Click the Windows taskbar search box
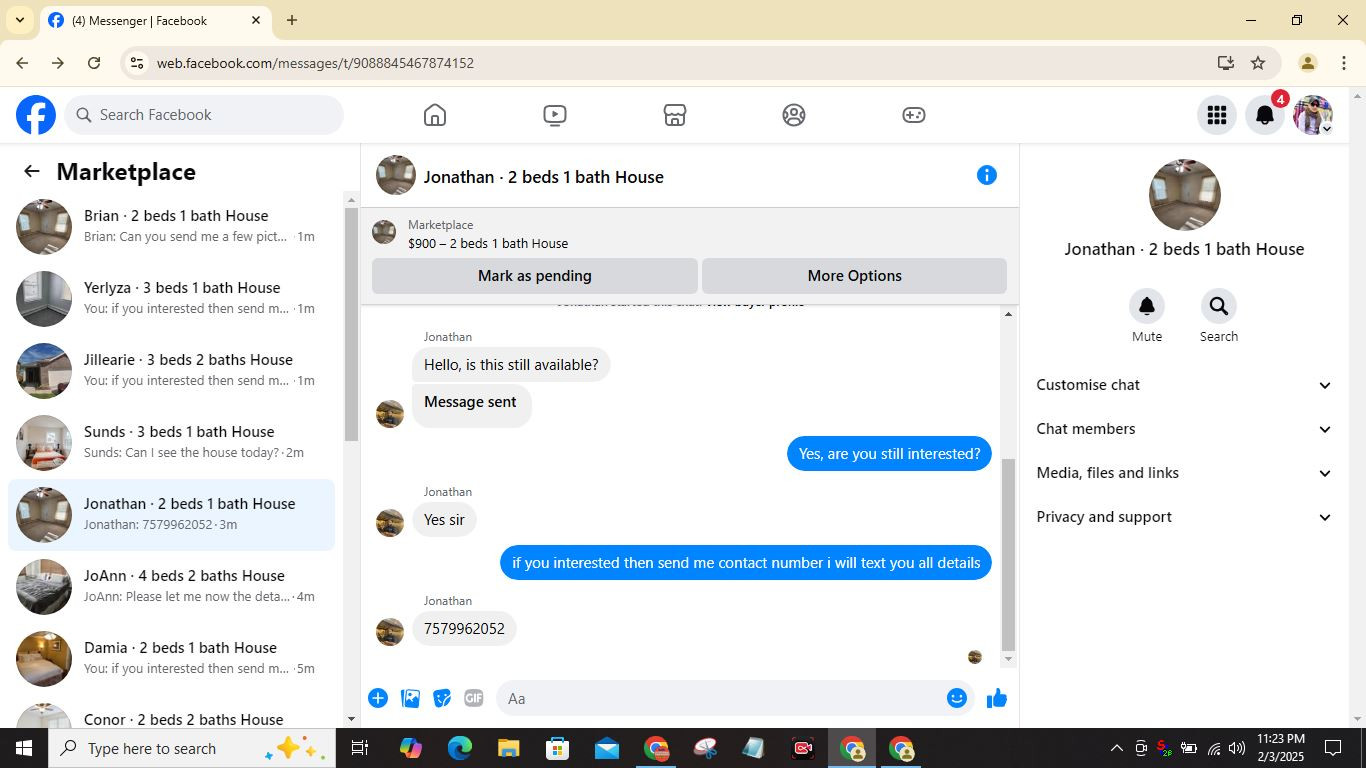This screenshot has width=1366, height=768. [x=192, y=748]
